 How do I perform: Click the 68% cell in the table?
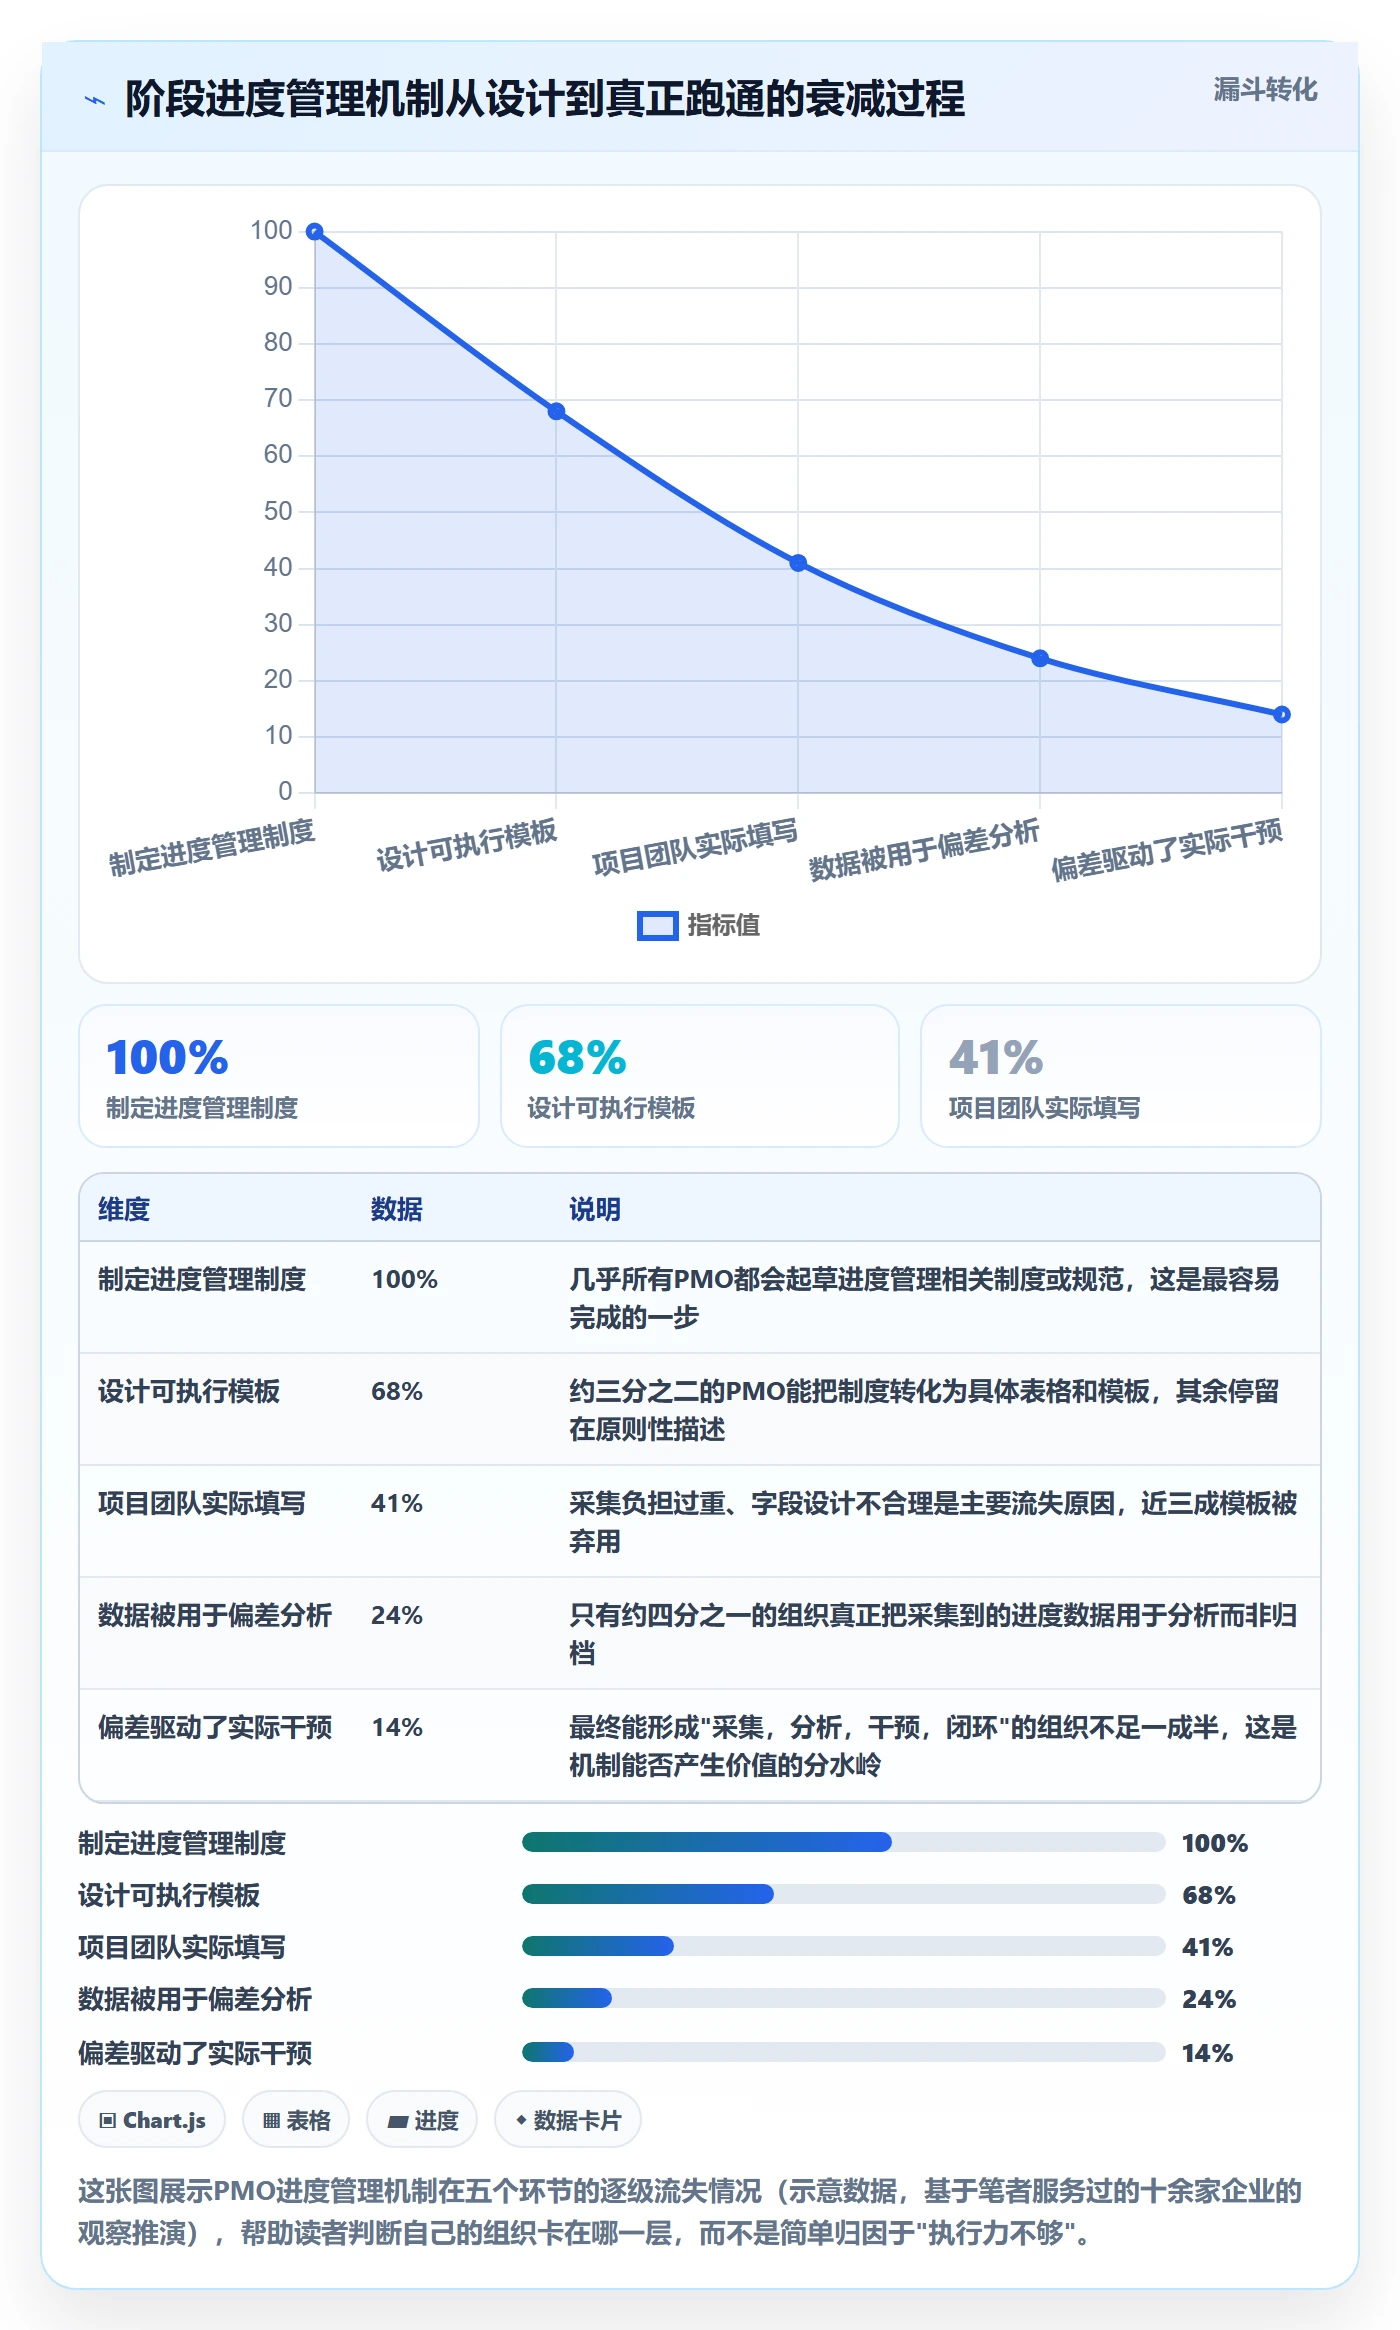397,1391
